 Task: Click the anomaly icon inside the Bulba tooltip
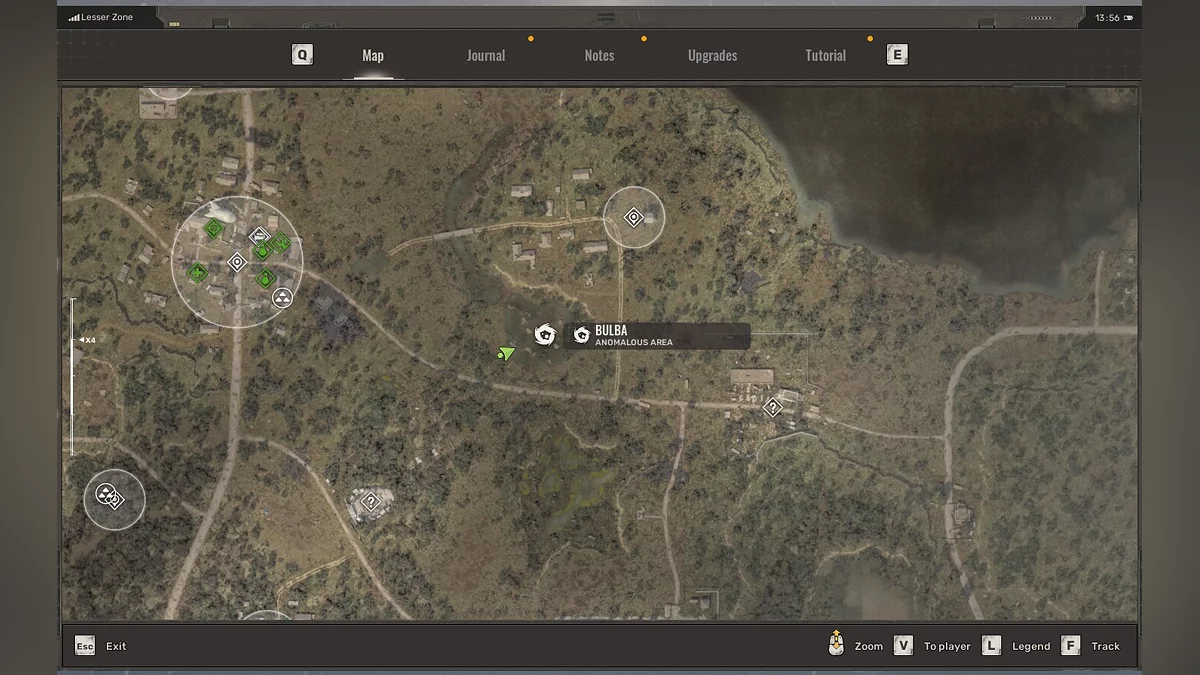pos(582,335)
